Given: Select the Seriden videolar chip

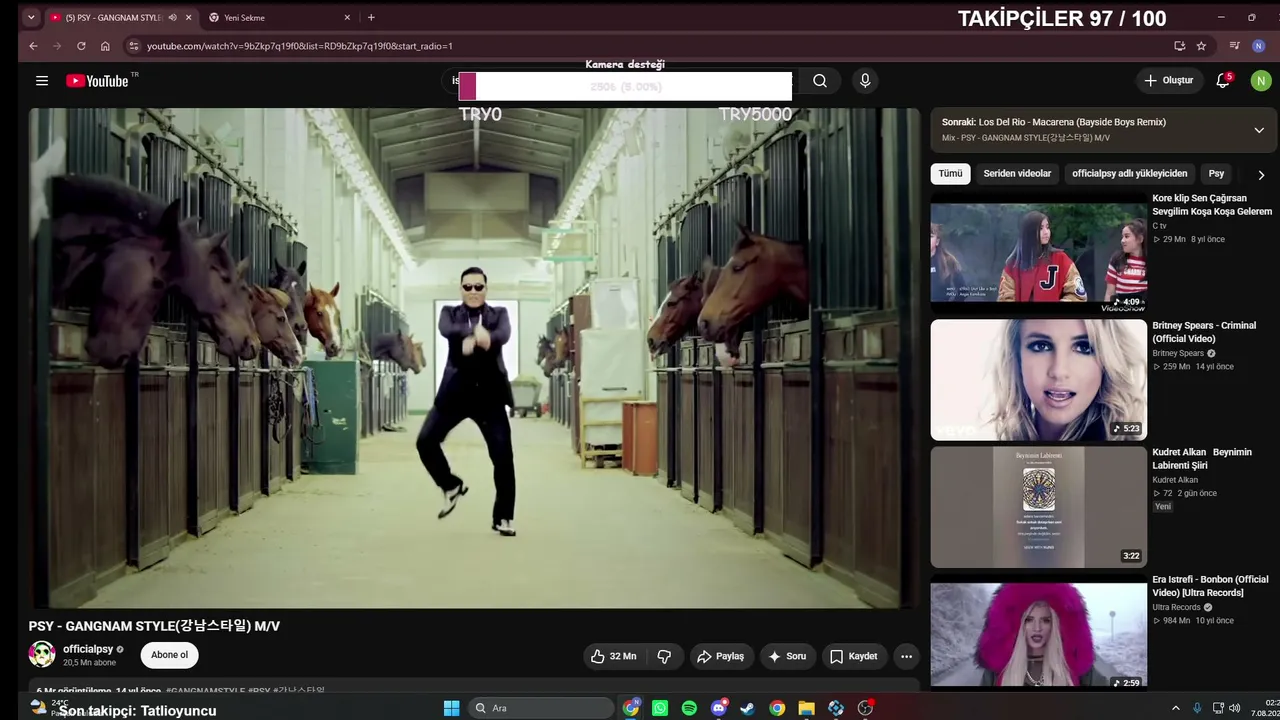Looking at the screenshot, I should 1017,174.
